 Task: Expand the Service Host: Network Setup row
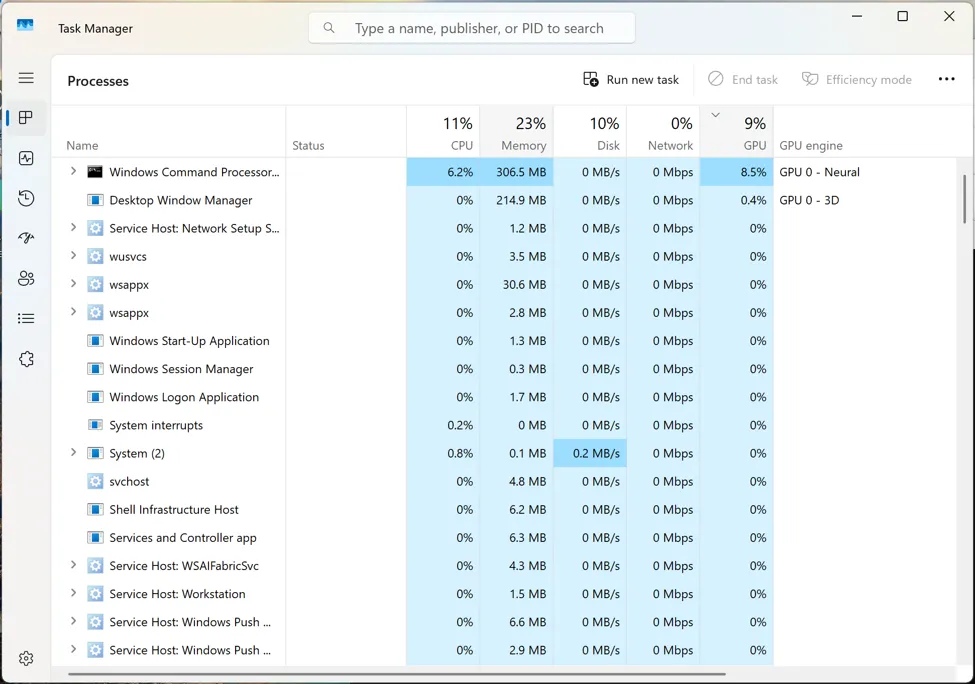click(73, 228)
